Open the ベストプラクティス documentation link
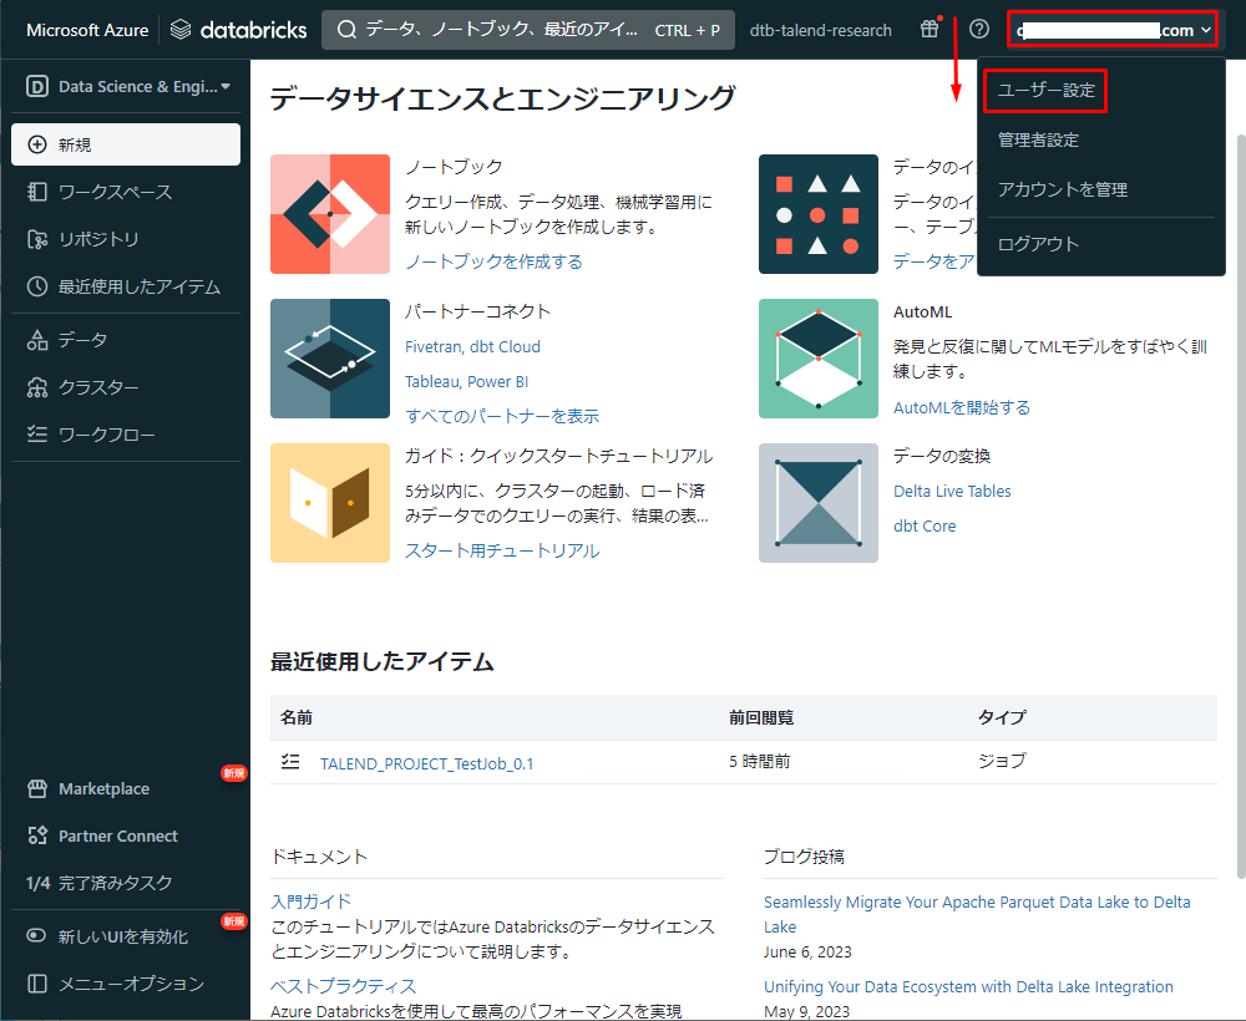1246x1021 pixels. [x=343, y=986]
